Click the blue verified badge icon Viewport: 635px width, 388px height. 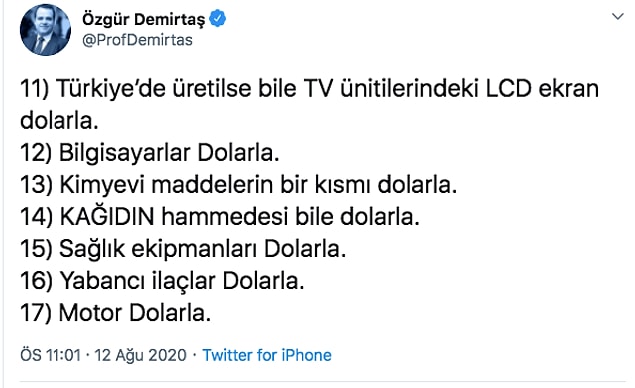217,19
